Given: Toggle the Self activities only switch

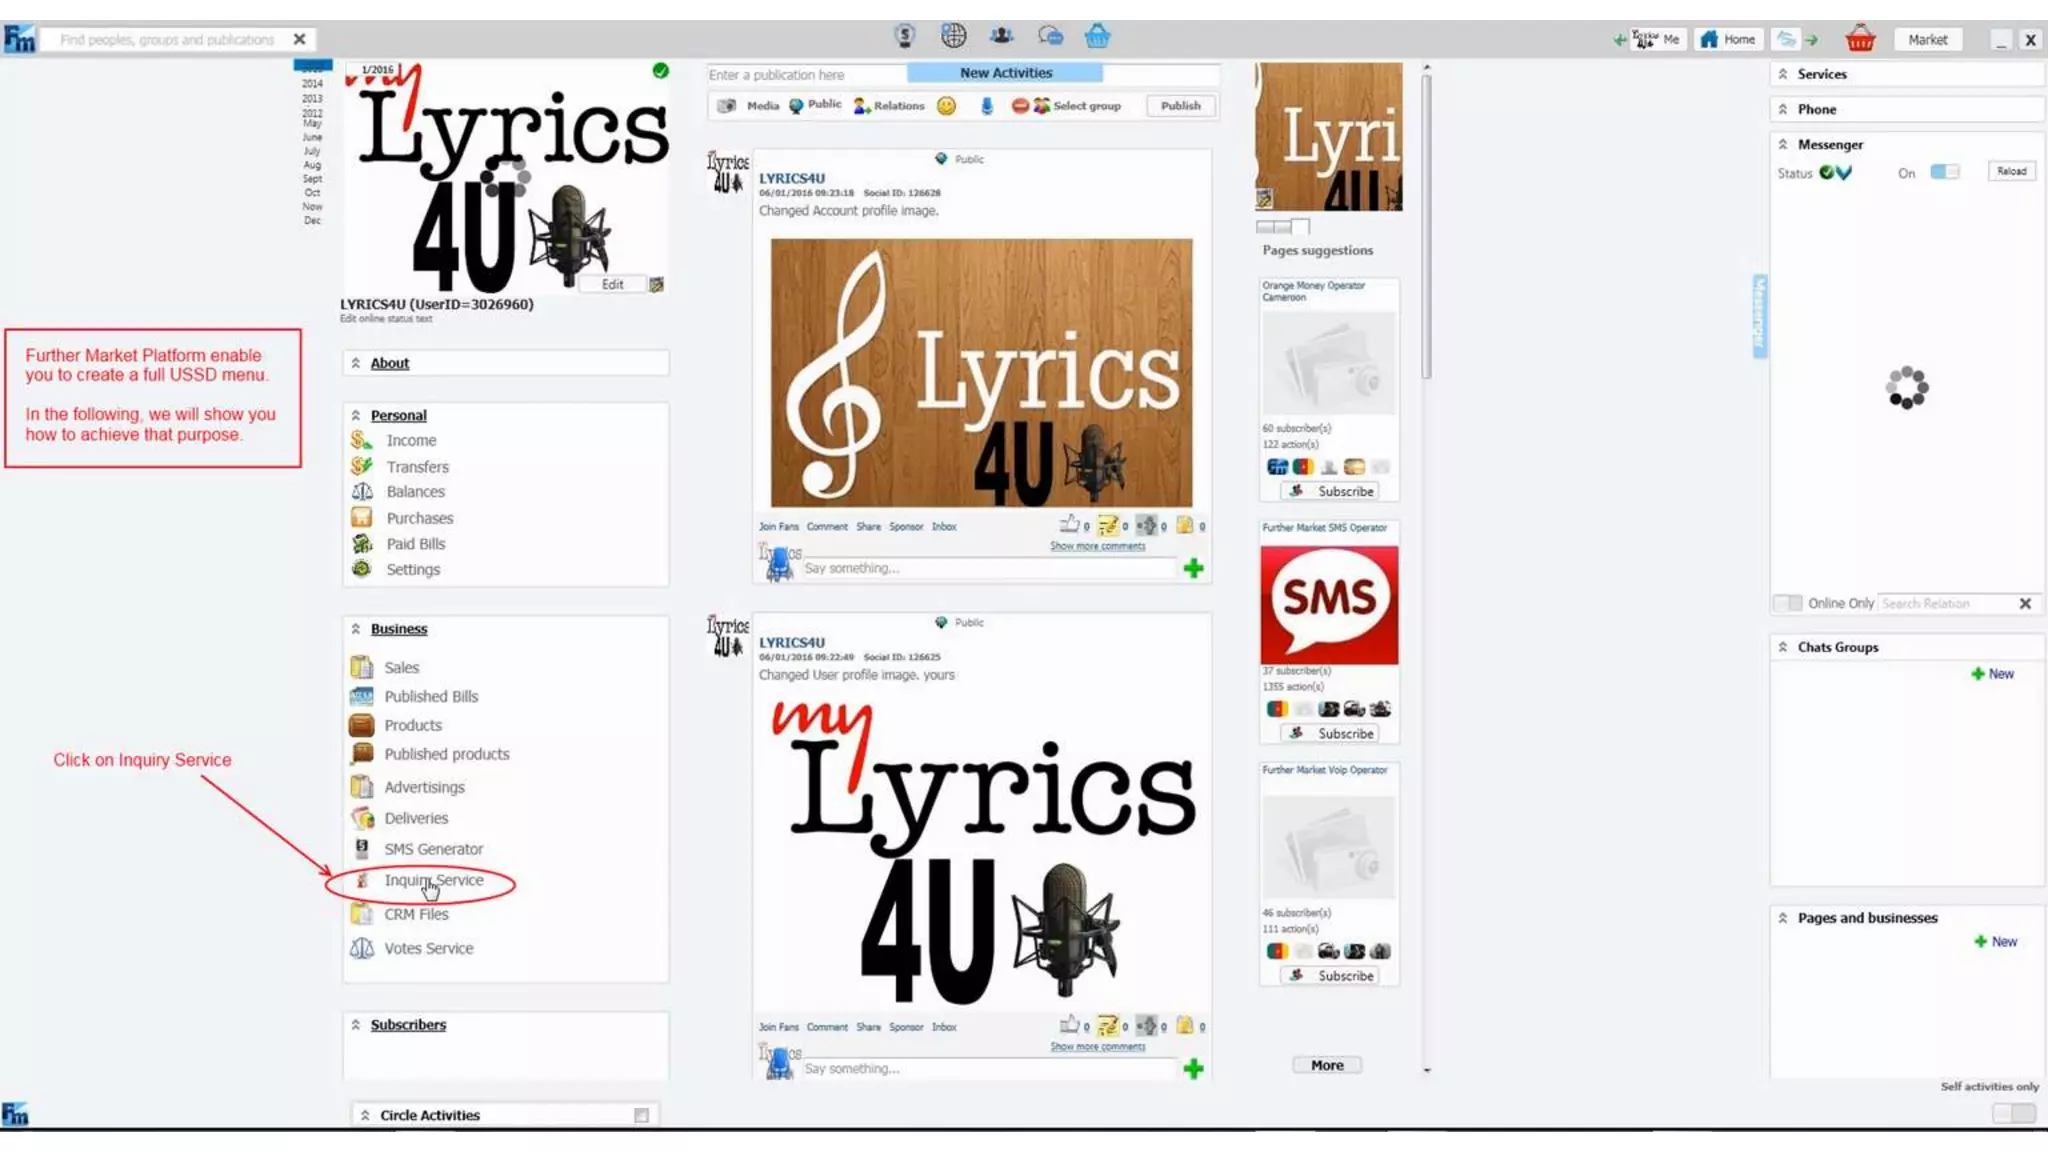Looking at the screenshot, I should 2013,1113.
